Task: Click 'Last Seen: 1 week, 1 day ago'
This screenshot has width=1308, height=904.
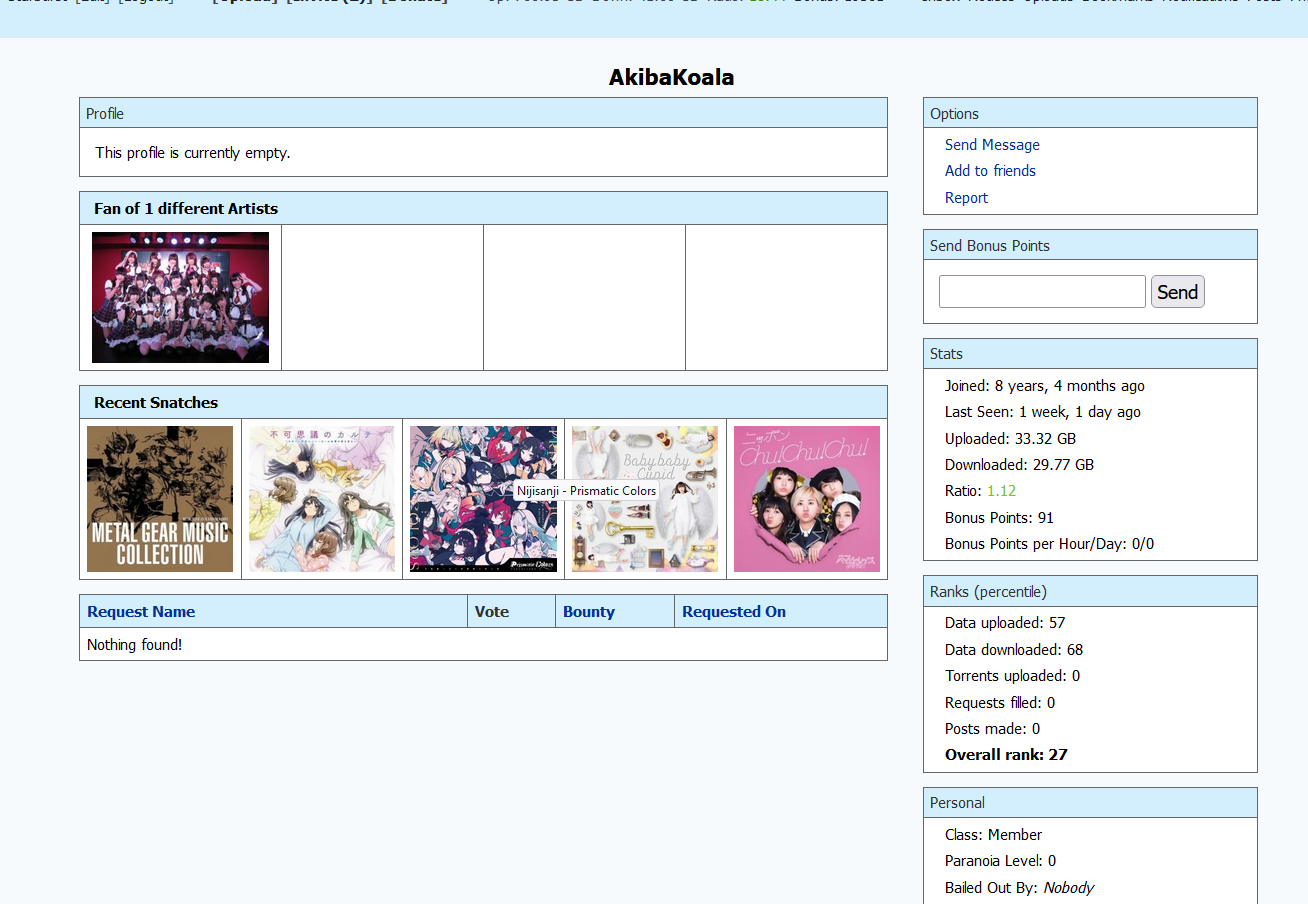Action: 1043,412
